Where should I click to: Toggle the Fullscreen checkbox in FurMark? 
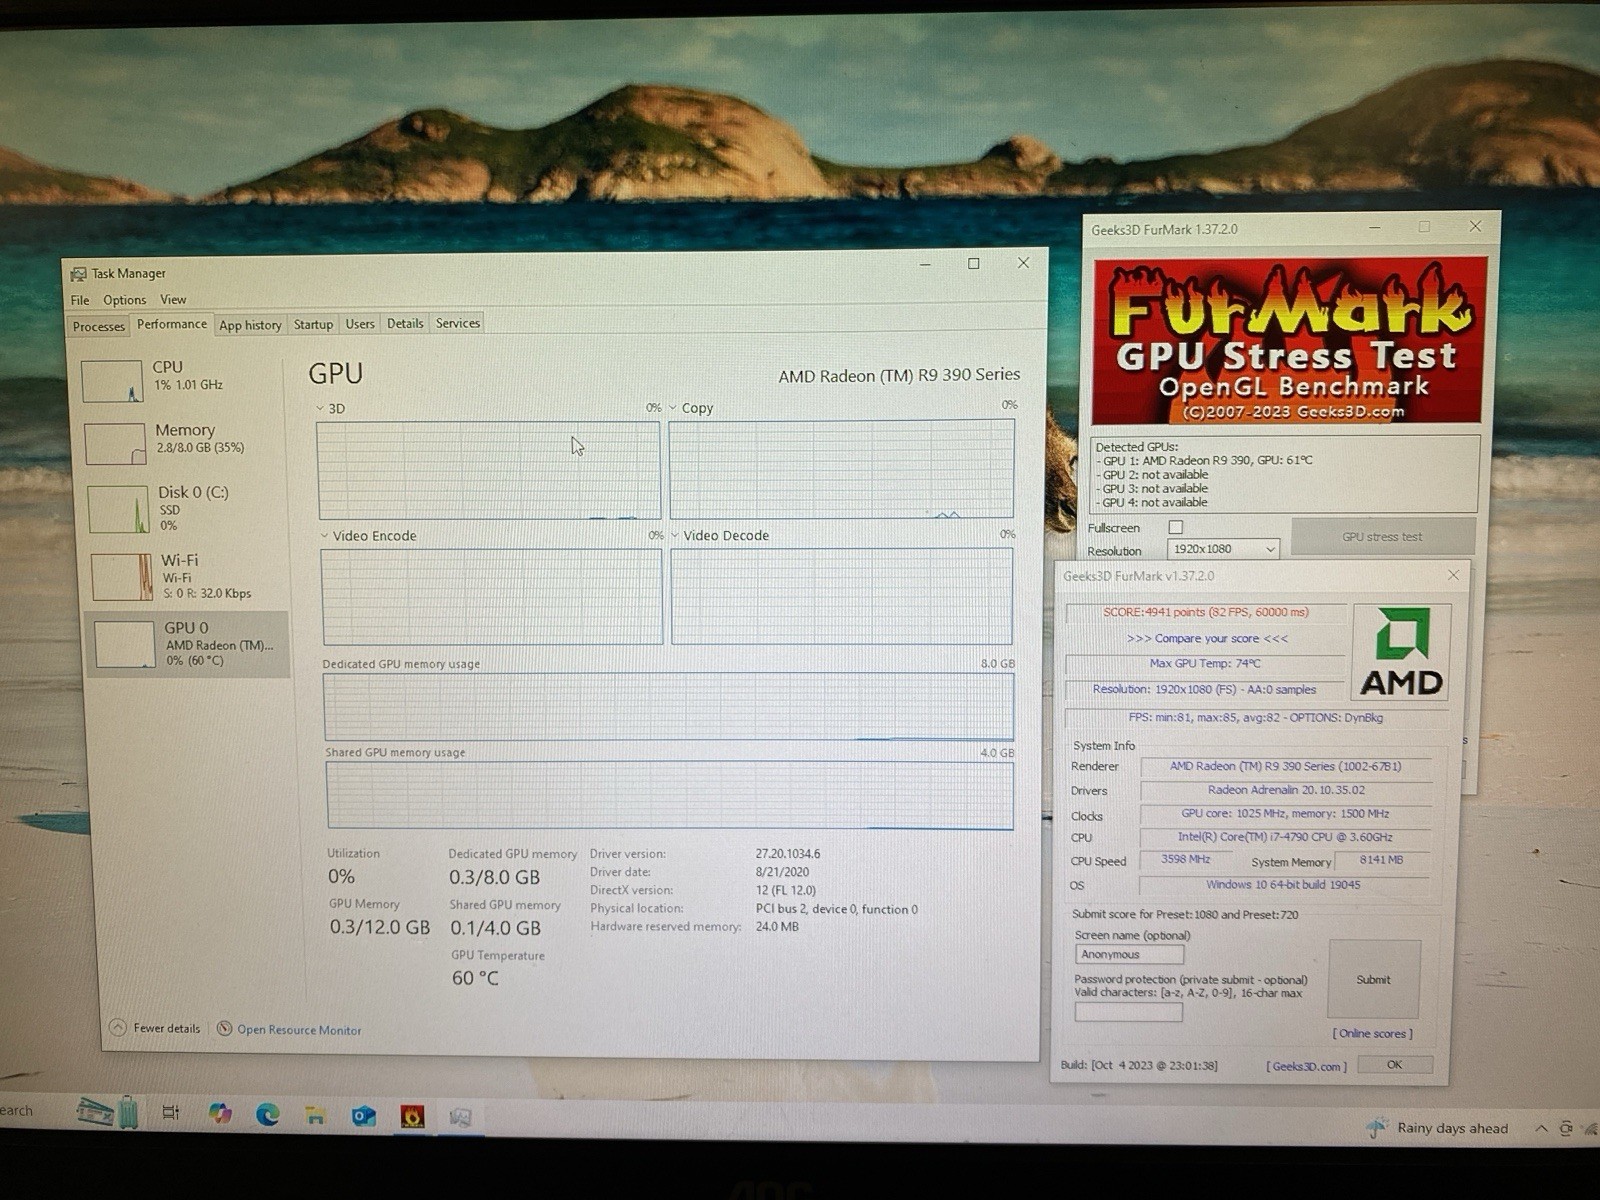[1176, 527]
